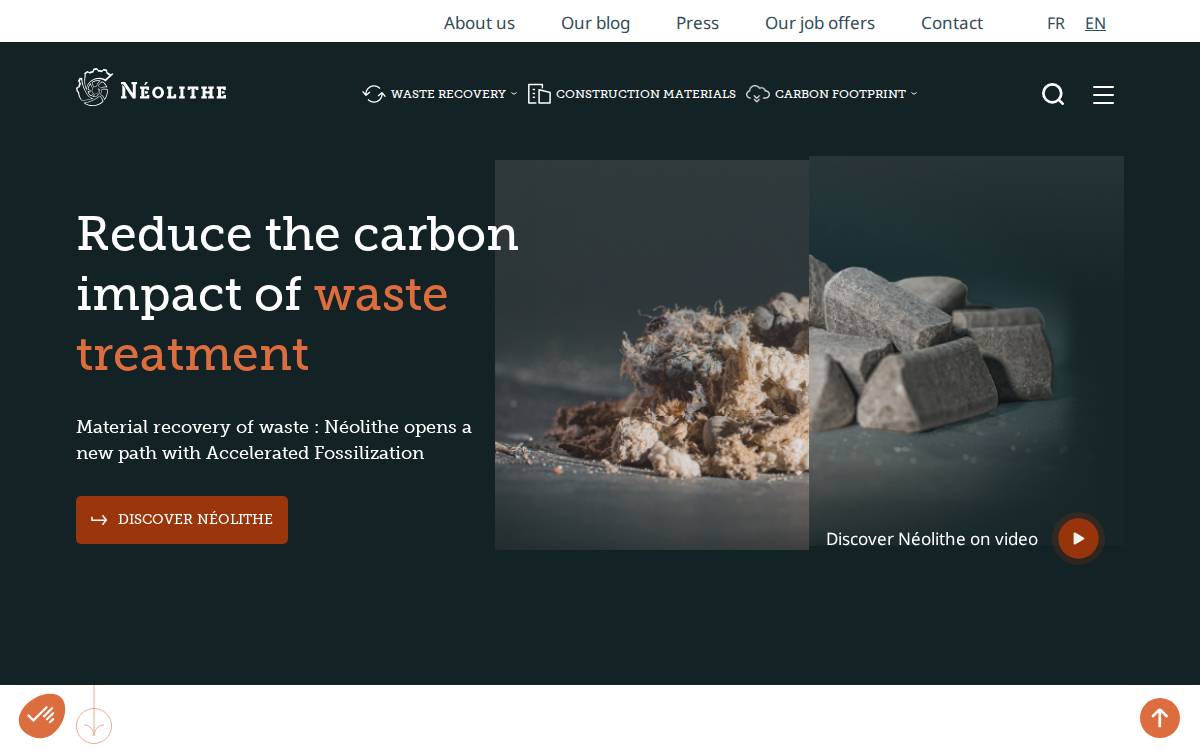Image resolution: width=1200 pixels, height=750 pixels.
Task: Open the Press page
Action: [x=697, y=23]
